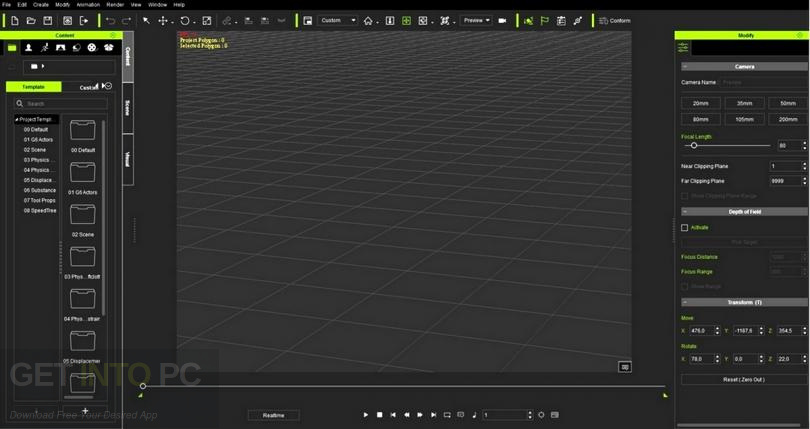810x429 pixels.
Task: Click the Realtime button
Action: click(x=274, y=415)
